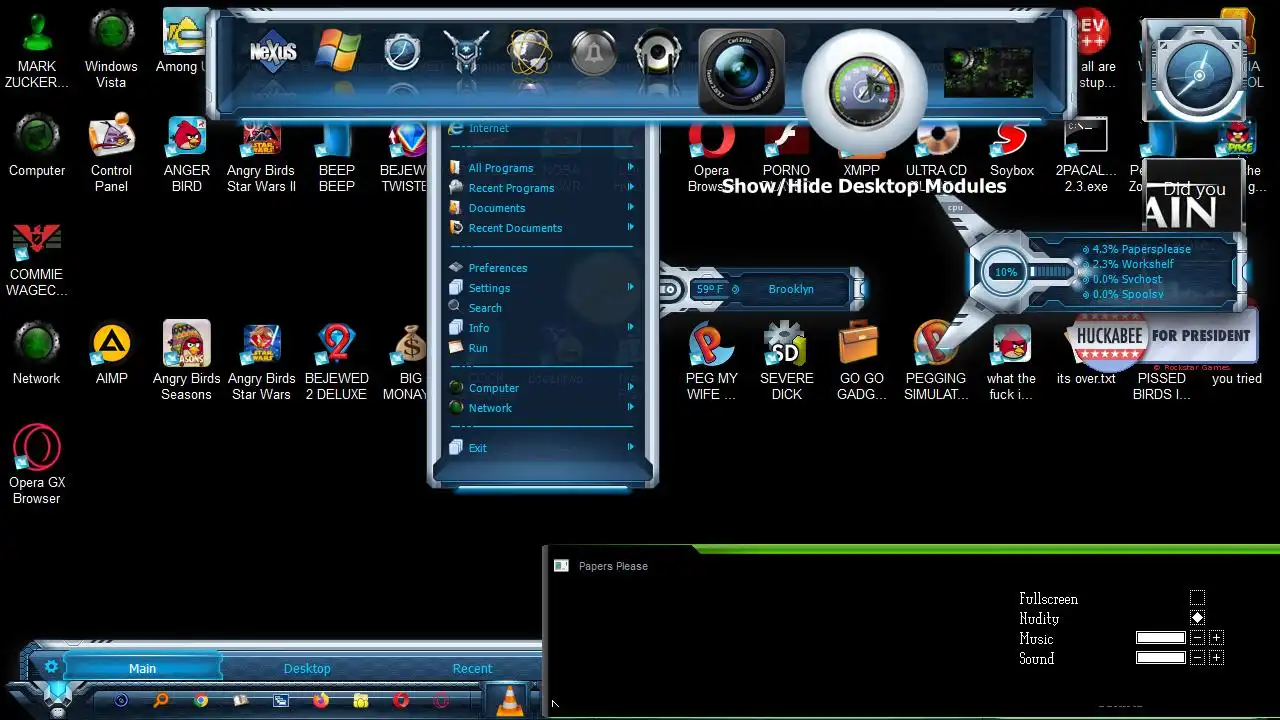Click the yellow folder icon in the taskbar
1280x720 pixels.
[x=361, y=701]
